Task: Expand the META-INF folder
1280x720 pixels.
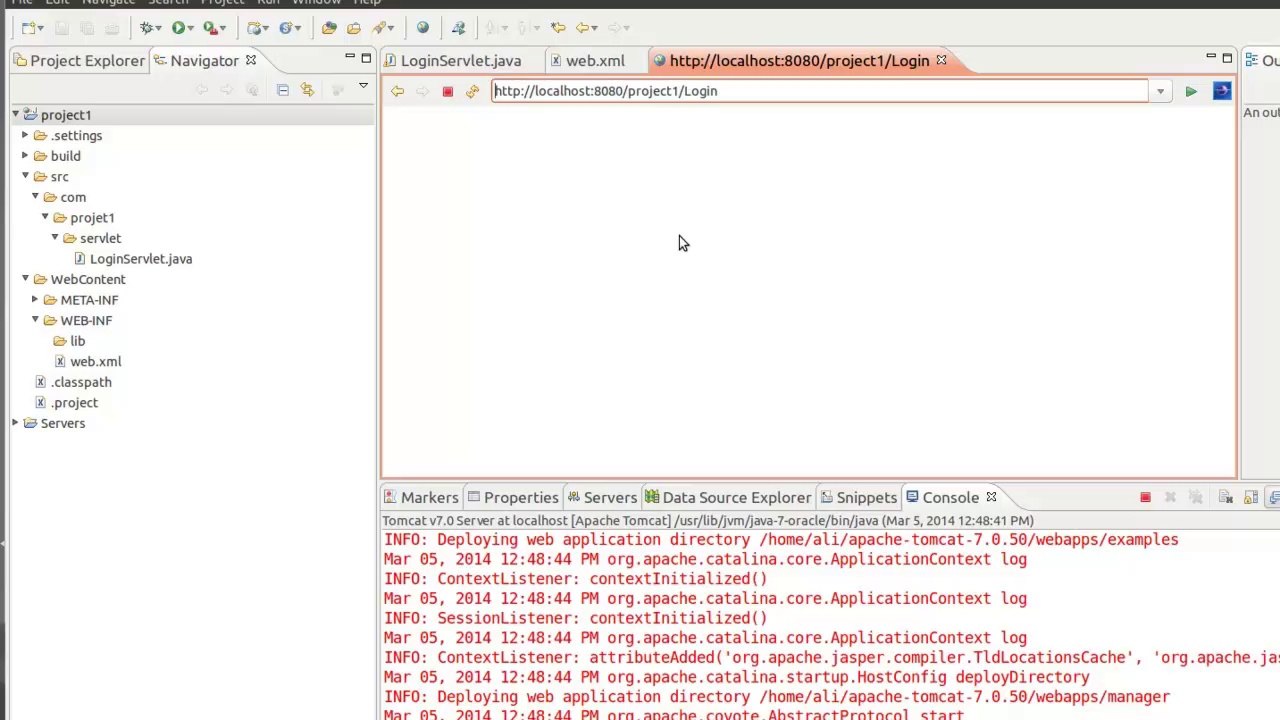Action: click(36, 300)
